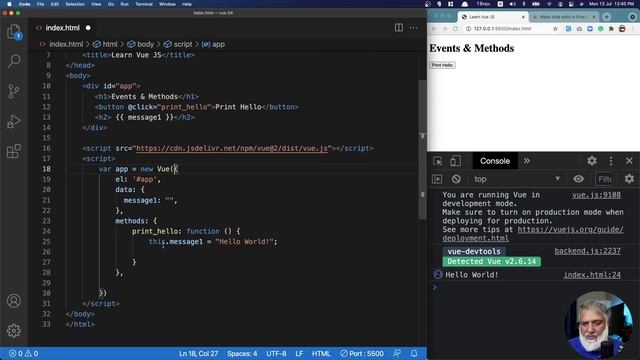Toggle the console sidebar

(437, 179)
